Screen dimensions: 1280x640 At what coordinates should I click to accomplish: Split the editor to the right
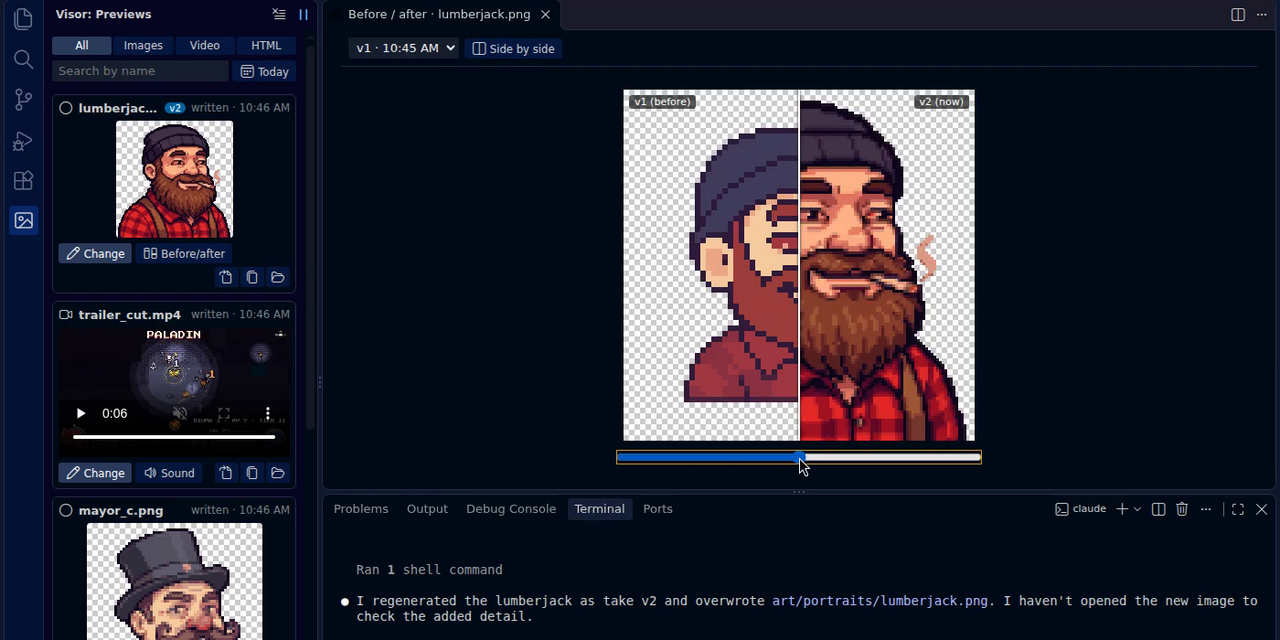(x=1238, y=15)
